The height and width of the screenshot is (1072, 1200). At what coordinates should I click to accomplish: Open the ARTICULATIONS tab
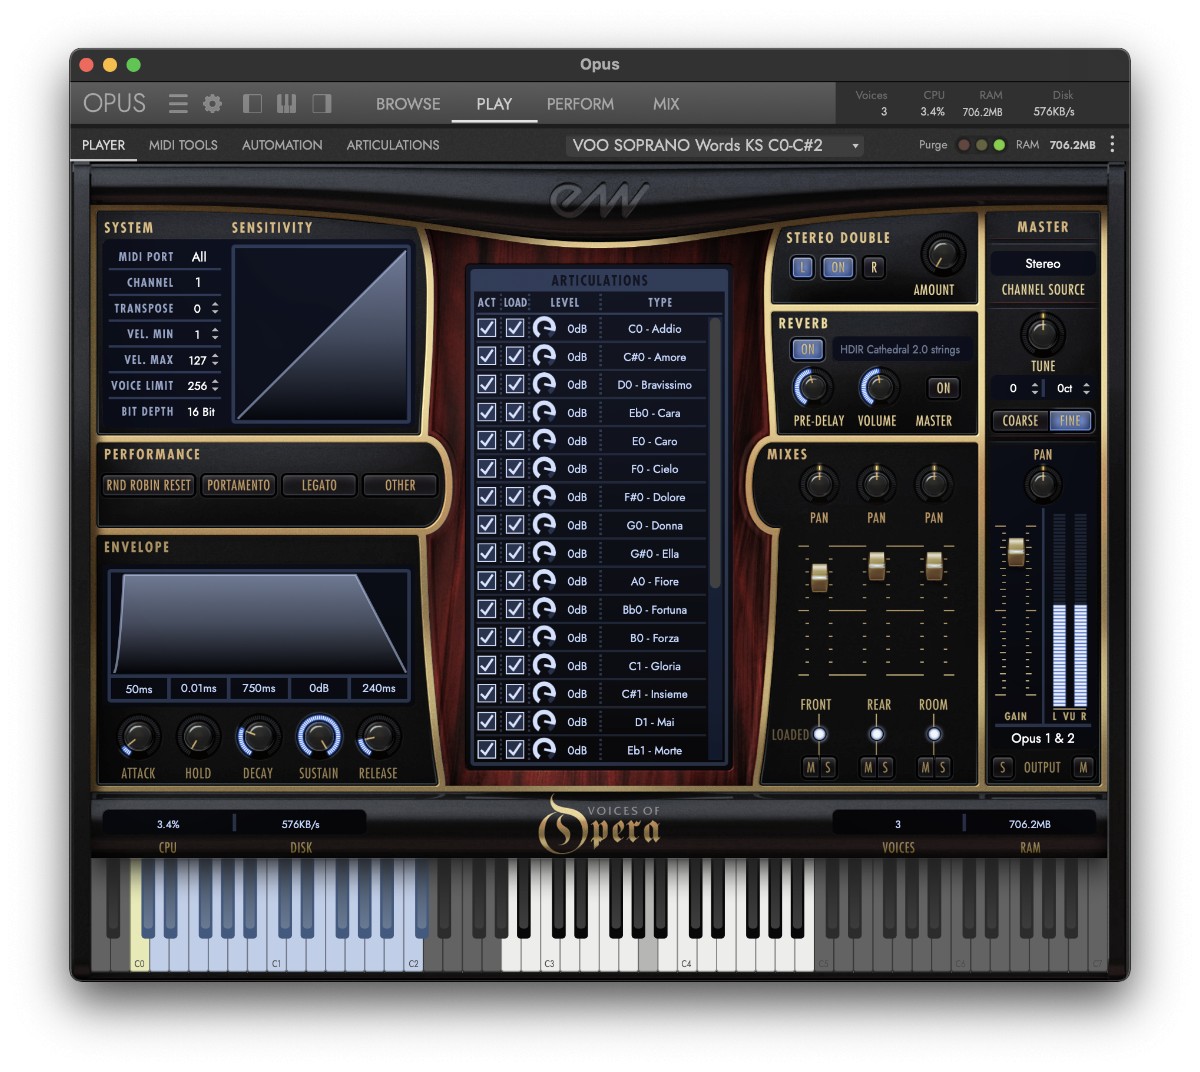click(393, 145)
